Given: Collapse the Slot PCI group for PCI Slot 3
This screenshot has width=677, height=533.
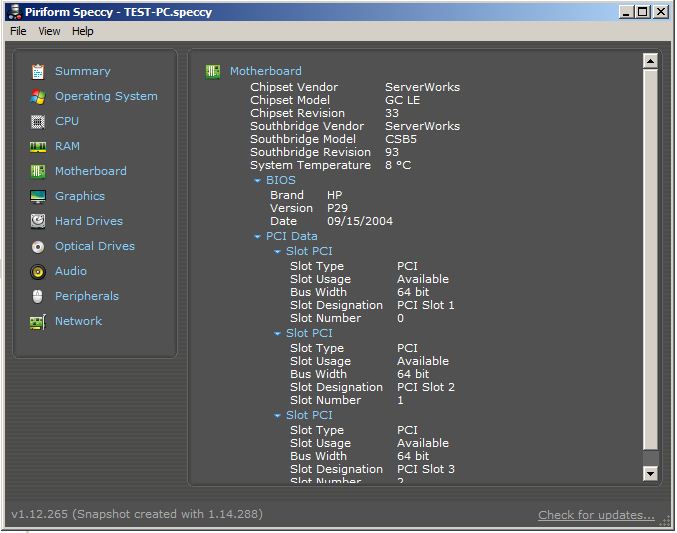Looking at the screenshot, I should coord(277,416).
